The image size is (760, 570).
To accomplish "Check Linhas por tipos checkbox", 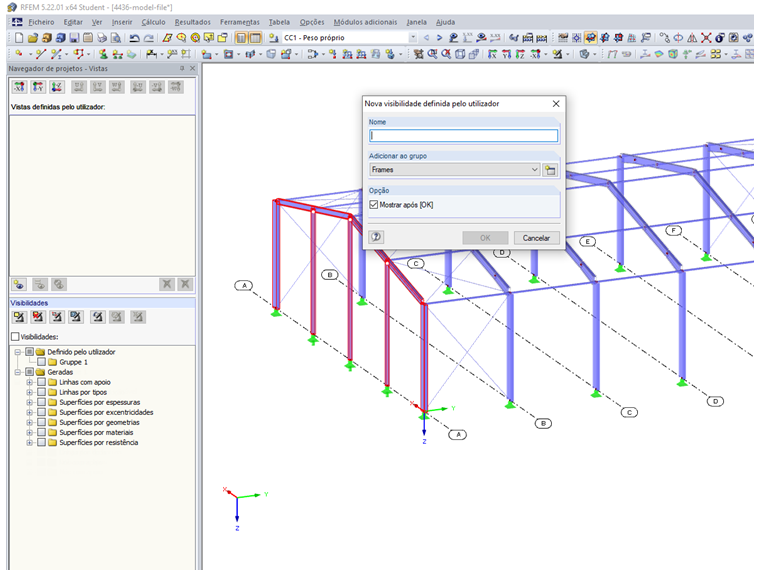I will [41, 392].
